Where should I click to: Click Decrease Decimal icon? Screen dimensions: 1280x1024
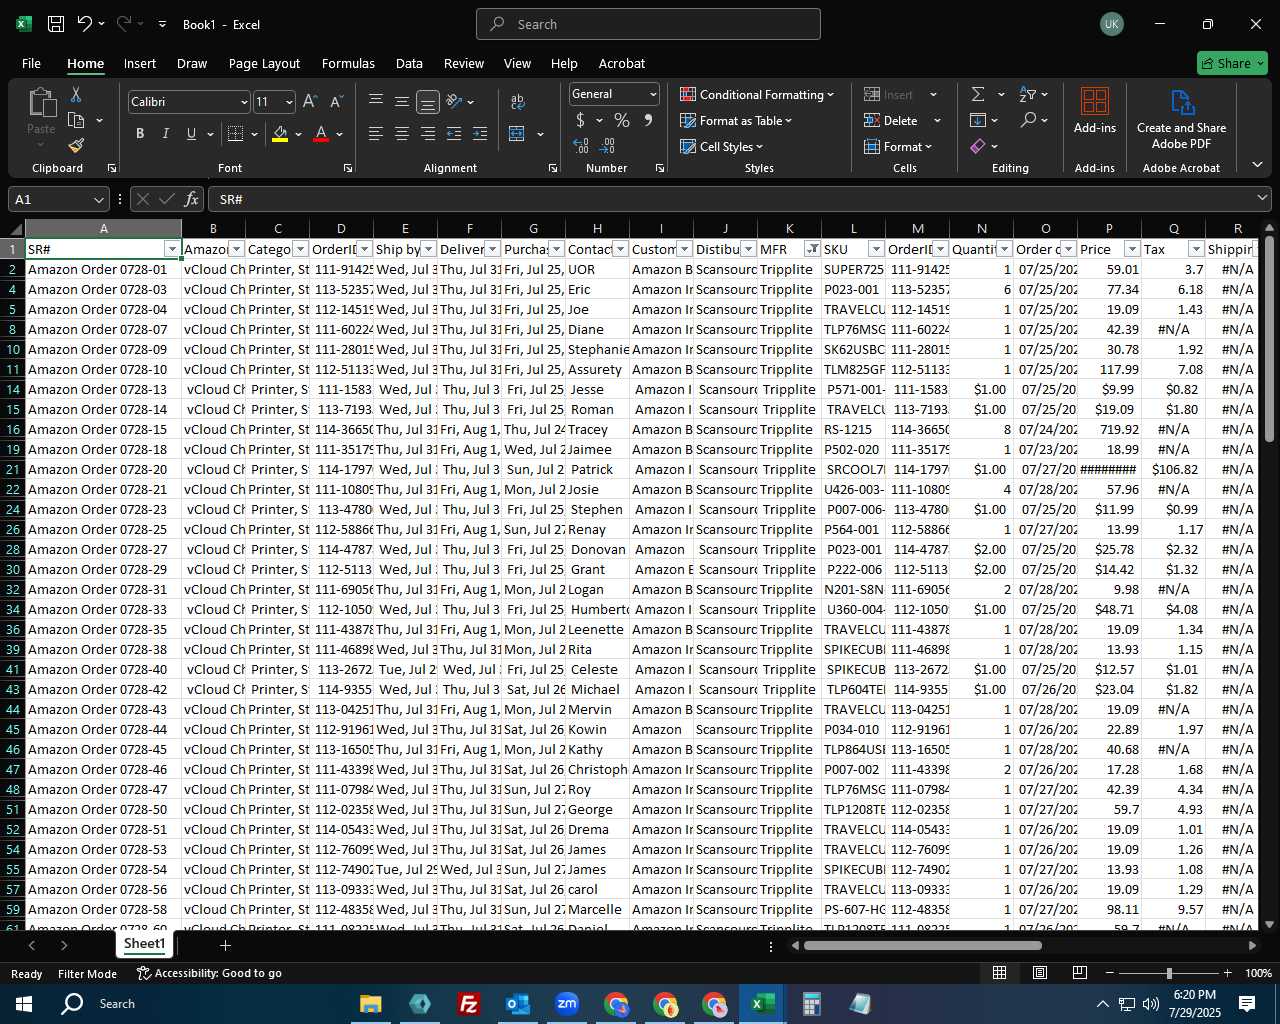coord(608,146)
